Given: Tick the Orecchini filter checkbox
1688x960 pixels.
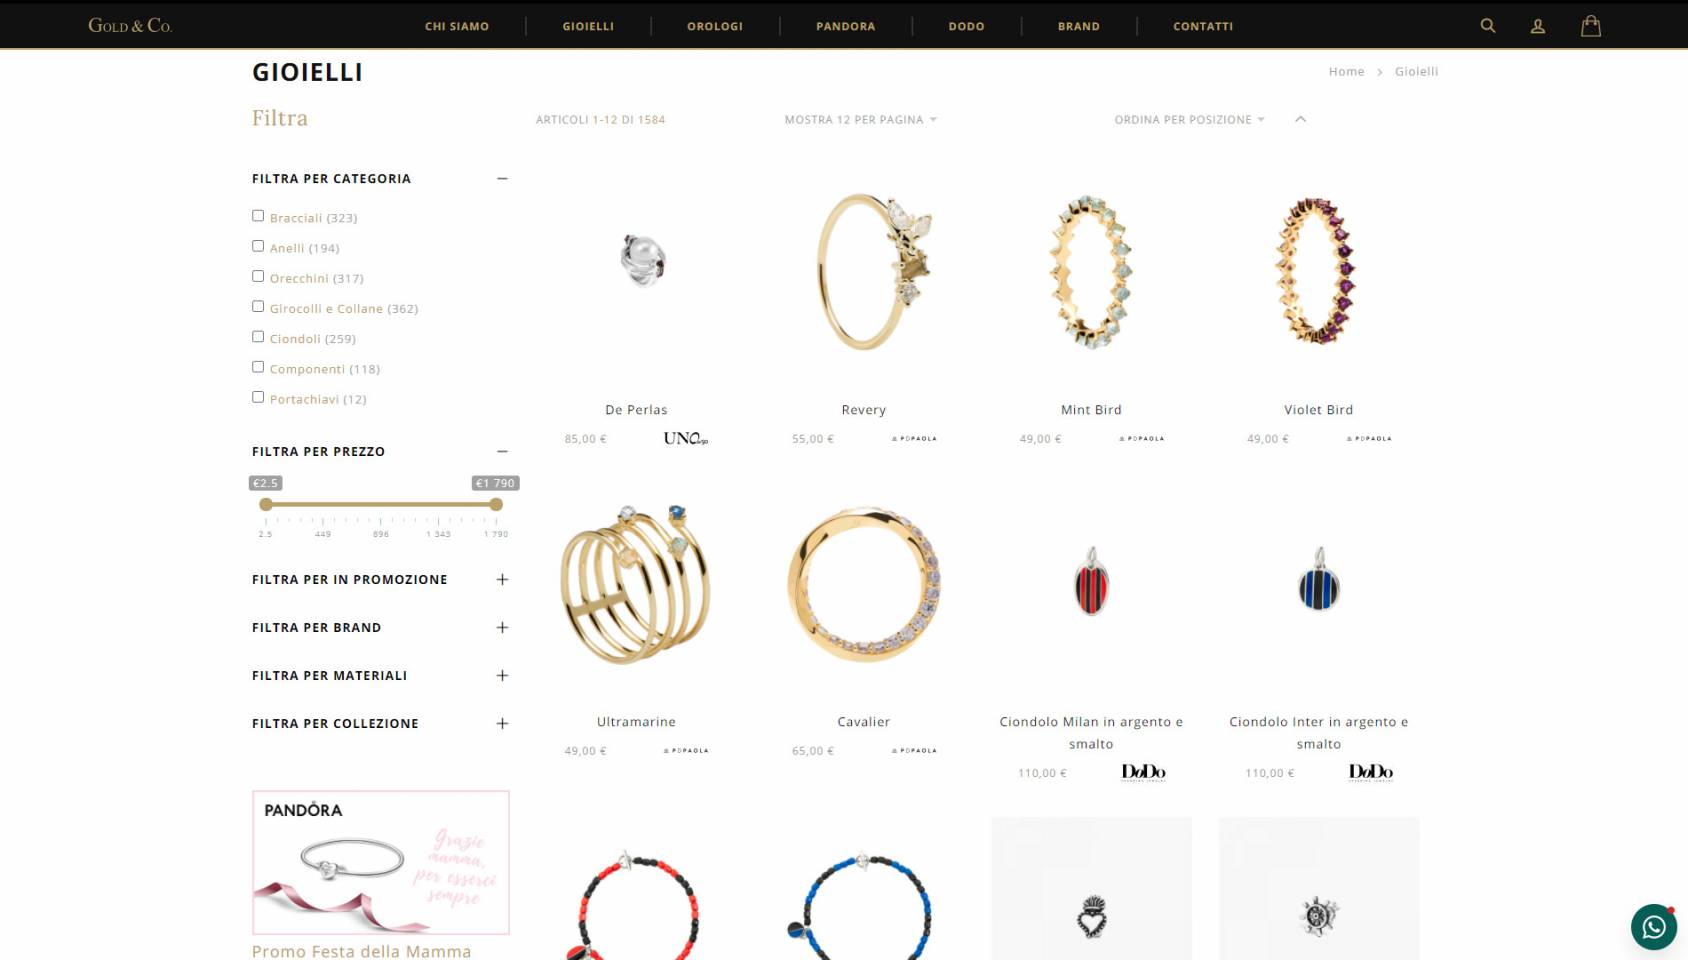Looking at the screenshot, I should [258, 276].
